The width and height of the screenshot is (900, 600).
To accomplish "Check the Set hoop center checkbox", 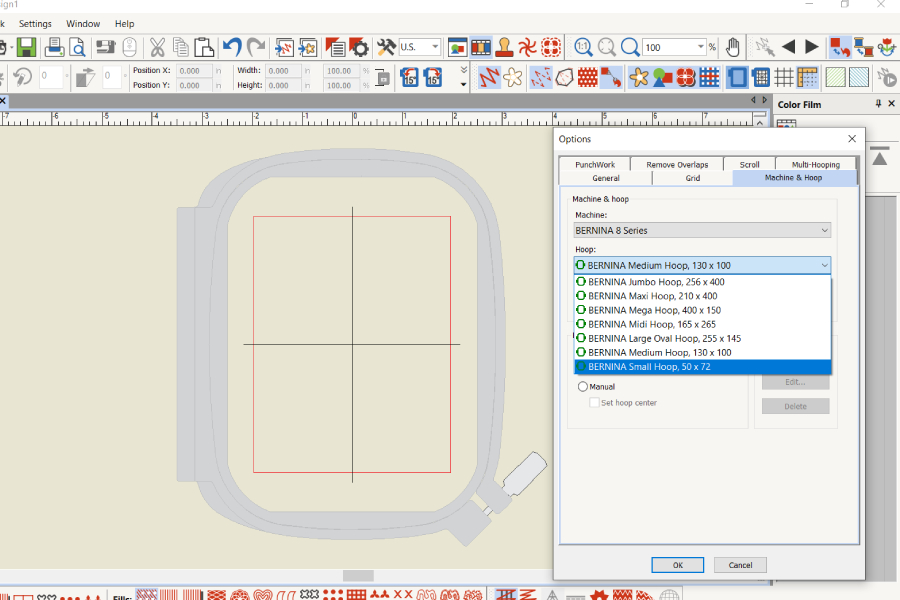I will pyautogui.click(x=594, y=403).
